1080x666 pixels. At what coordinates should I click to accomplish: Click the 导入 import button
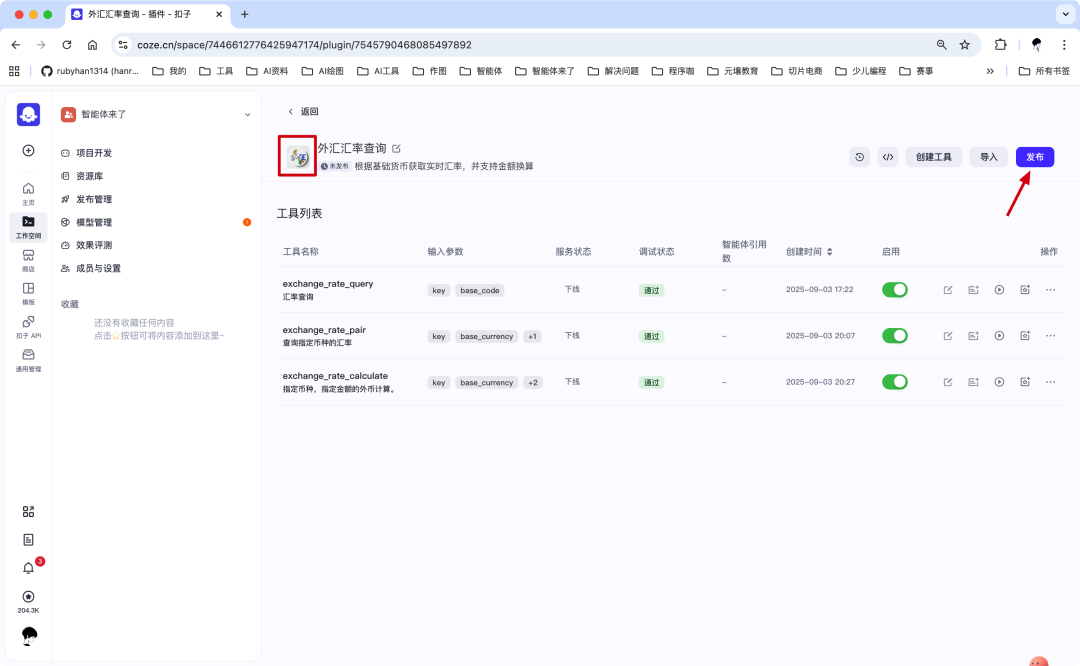988,157
